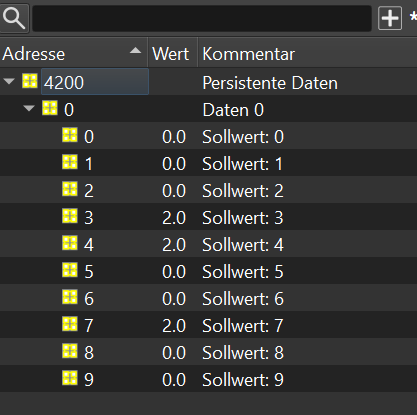The width and height of the screenshot is (417, 415).
Task: Collapse the 4200 Persistente Daten node
Action: tap(9, 81)
